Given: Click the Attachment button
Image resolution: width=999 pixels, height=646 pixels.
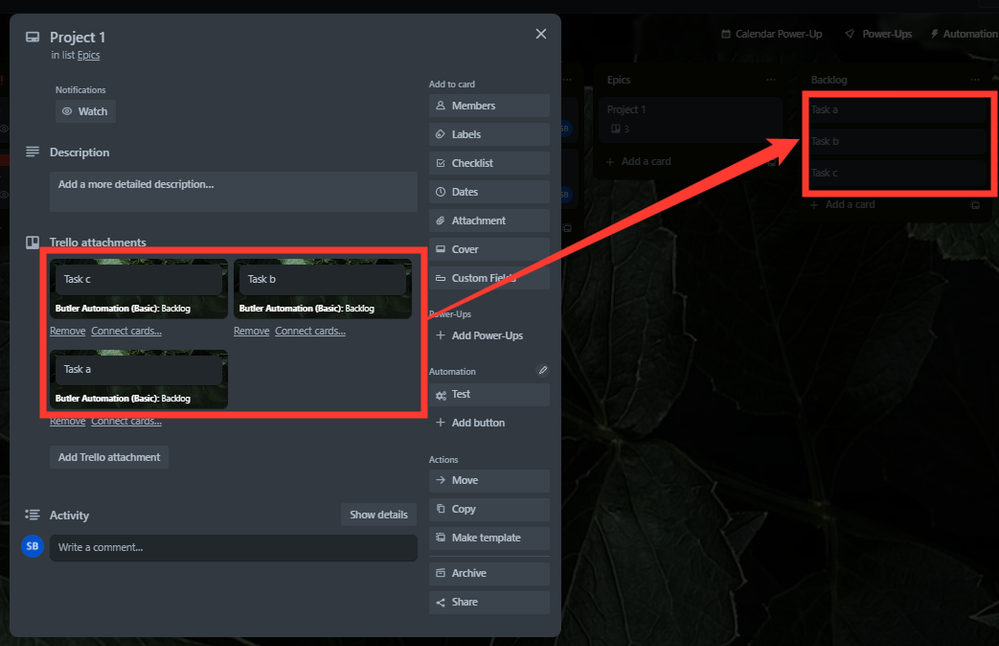Looking at the screenshot, I should (489, 220).
